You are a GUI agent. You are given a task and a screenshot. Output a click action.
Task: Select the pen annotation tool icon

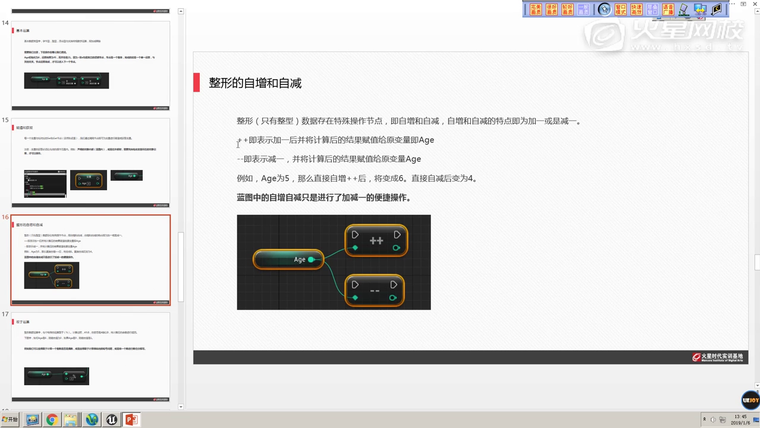pos(683,9)
